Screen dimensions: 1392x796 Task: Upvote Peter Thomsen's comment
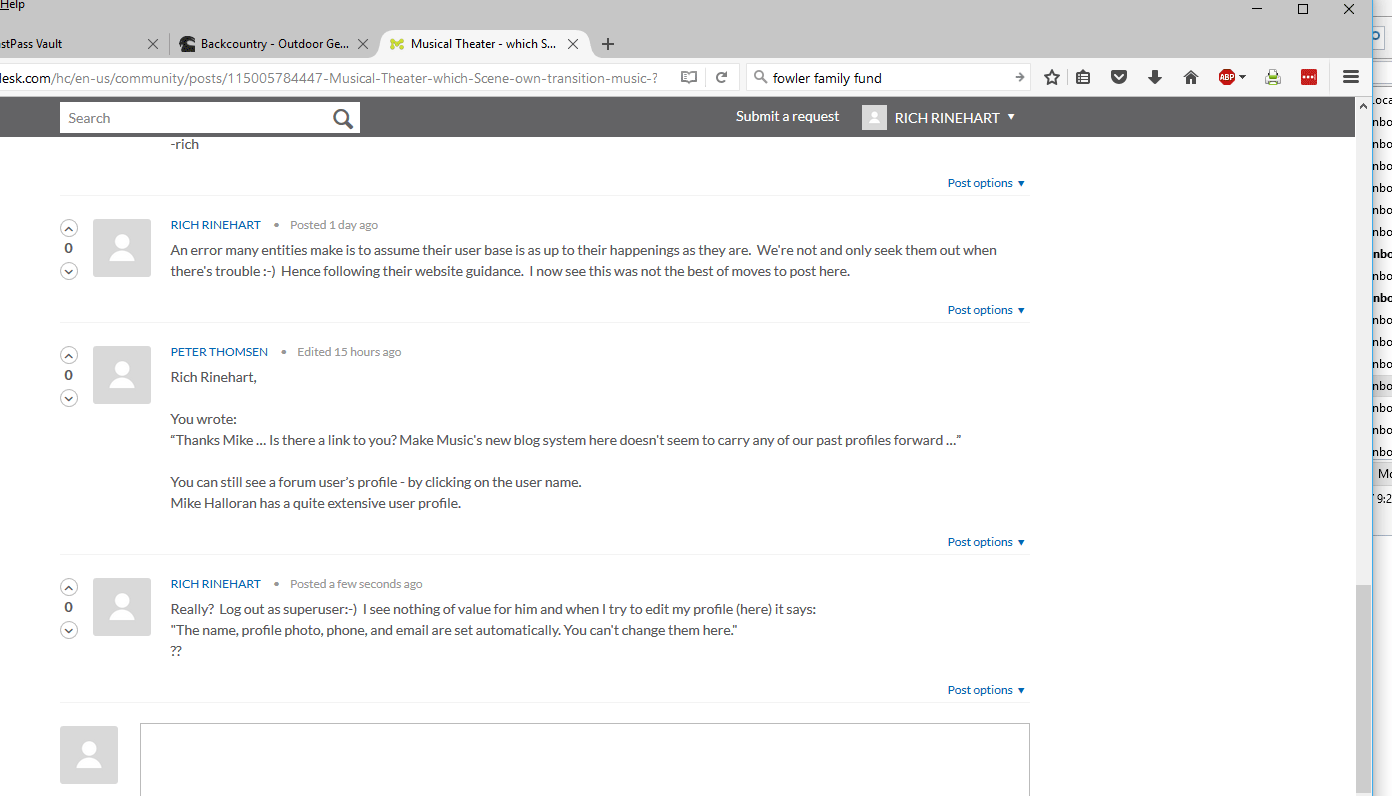tap(69, 355)
